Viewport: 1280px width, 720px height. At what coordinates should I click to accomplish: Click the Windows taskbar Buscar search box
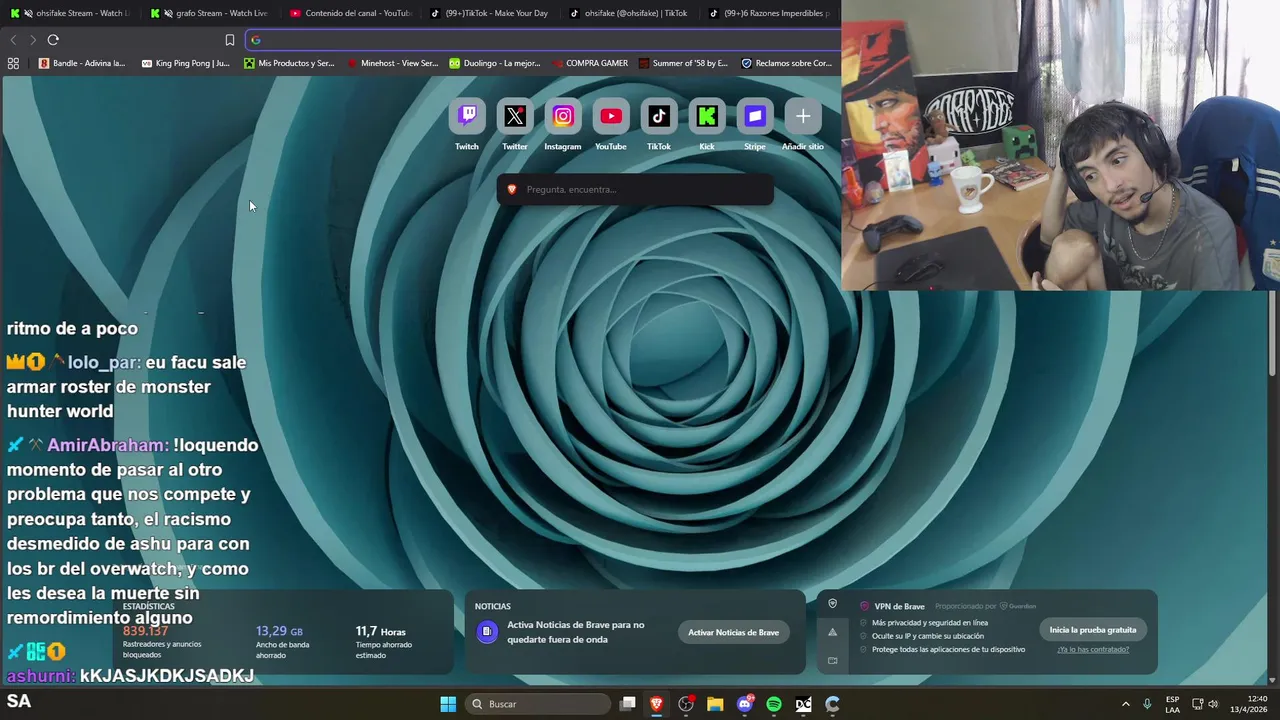click(x=538, y=704)
